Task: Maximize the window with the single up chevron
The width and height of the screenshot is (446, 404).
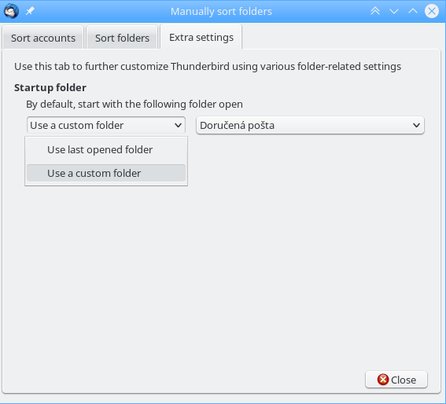Action: (x=413, y=11)
